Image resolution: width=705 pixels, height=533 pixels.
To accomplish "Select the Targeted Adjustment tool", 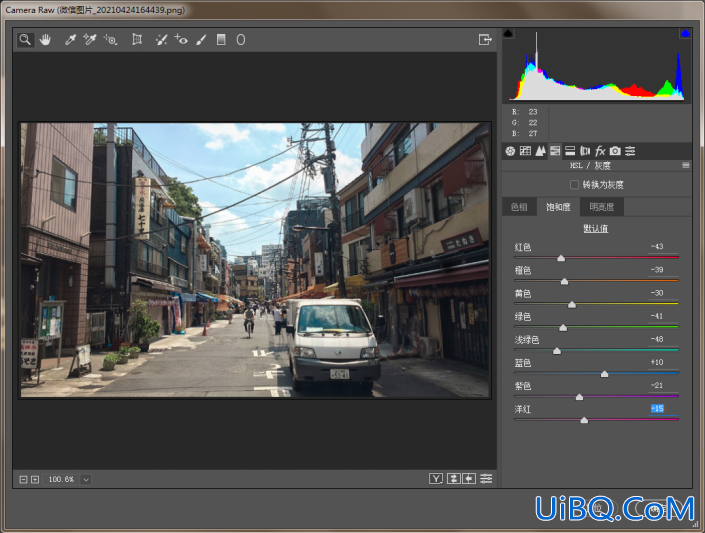I will 111,40.
